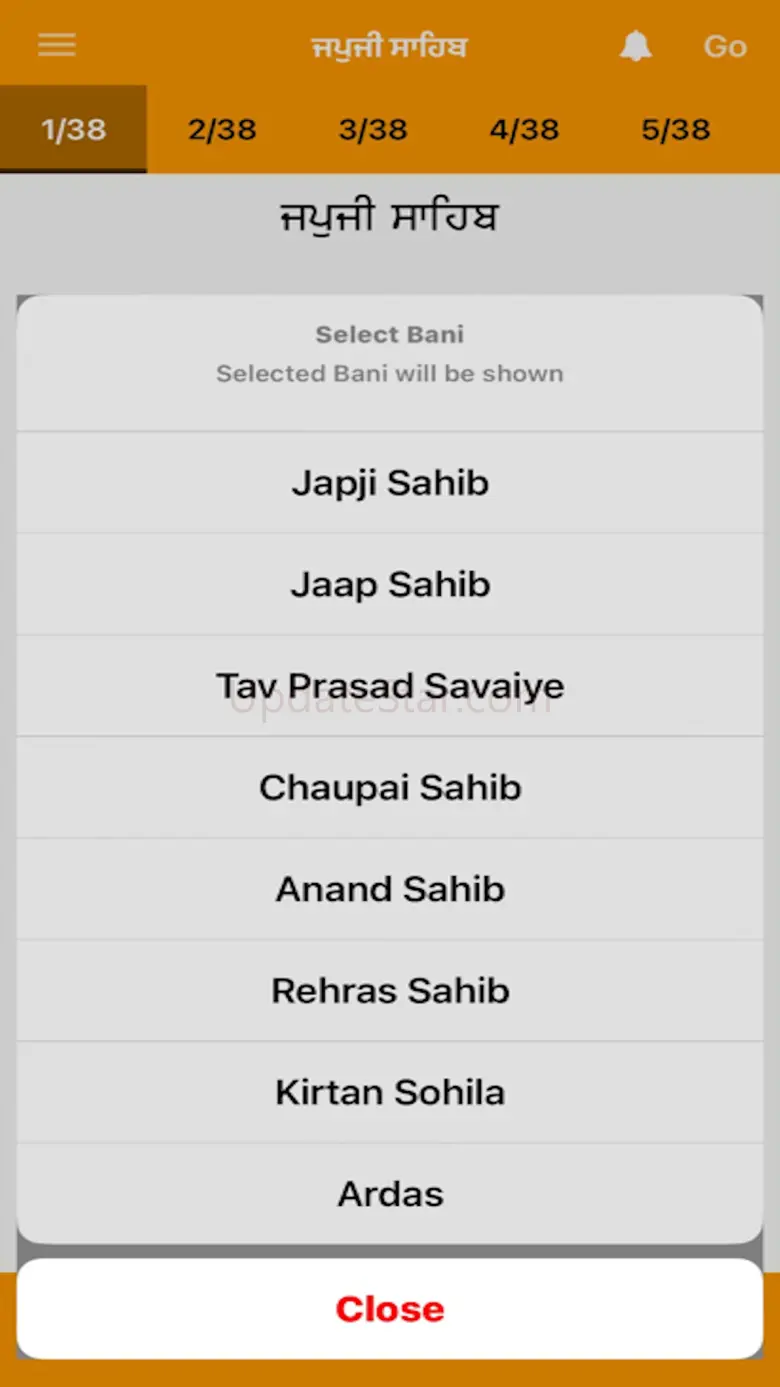Open the Ardas option
Screen dimensions: 780x1387
[x=390, y=1194]
